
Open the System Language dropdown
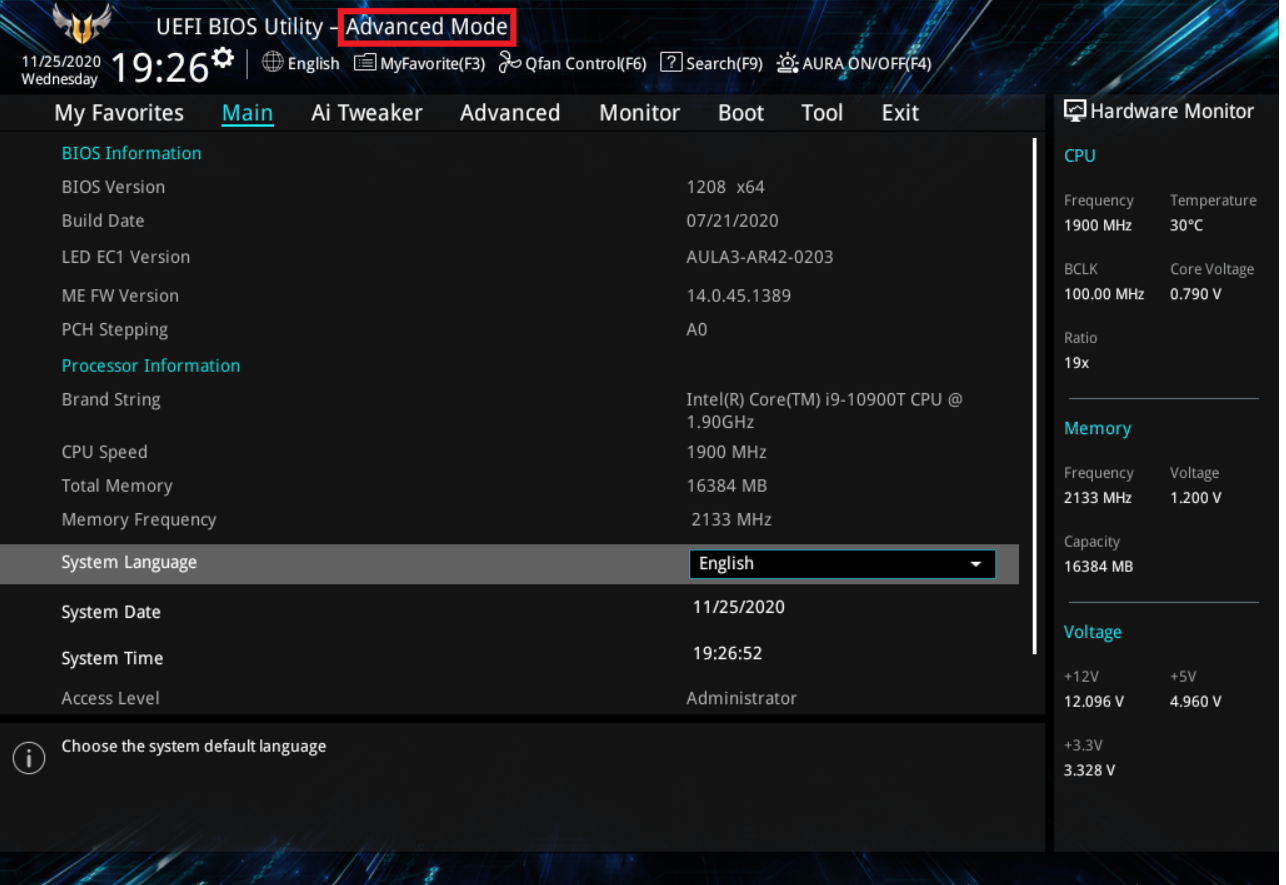(x=842, y=564)
